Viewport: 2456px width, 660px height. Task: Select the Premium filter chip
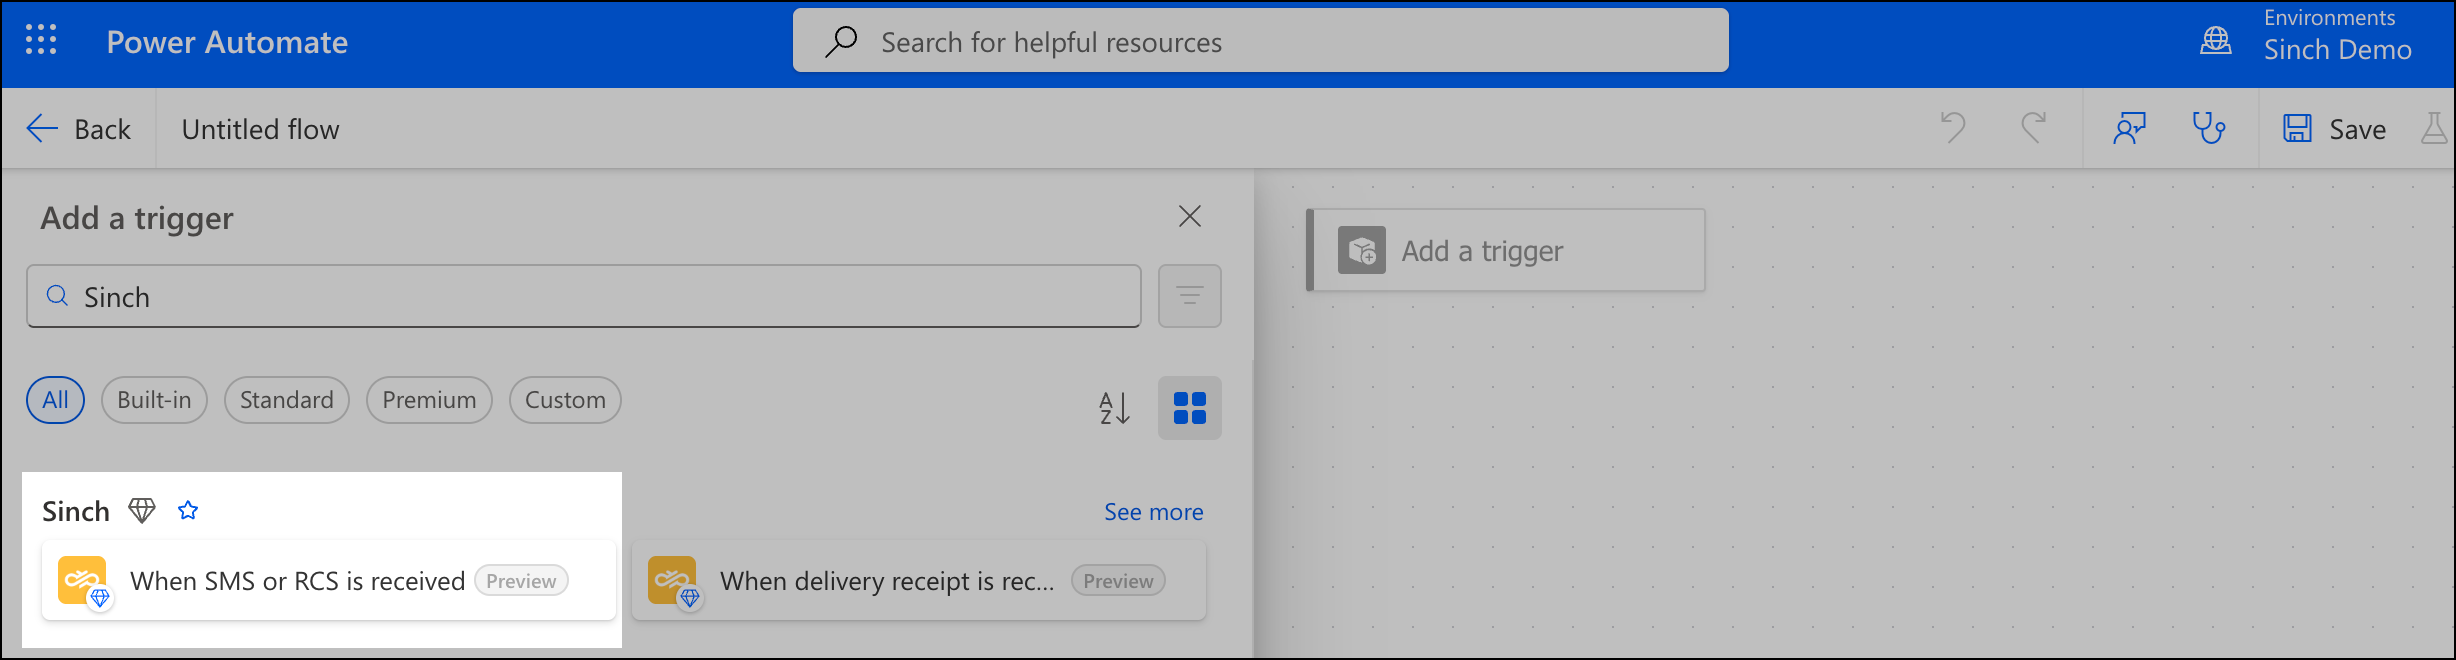(x=429, y=400)
